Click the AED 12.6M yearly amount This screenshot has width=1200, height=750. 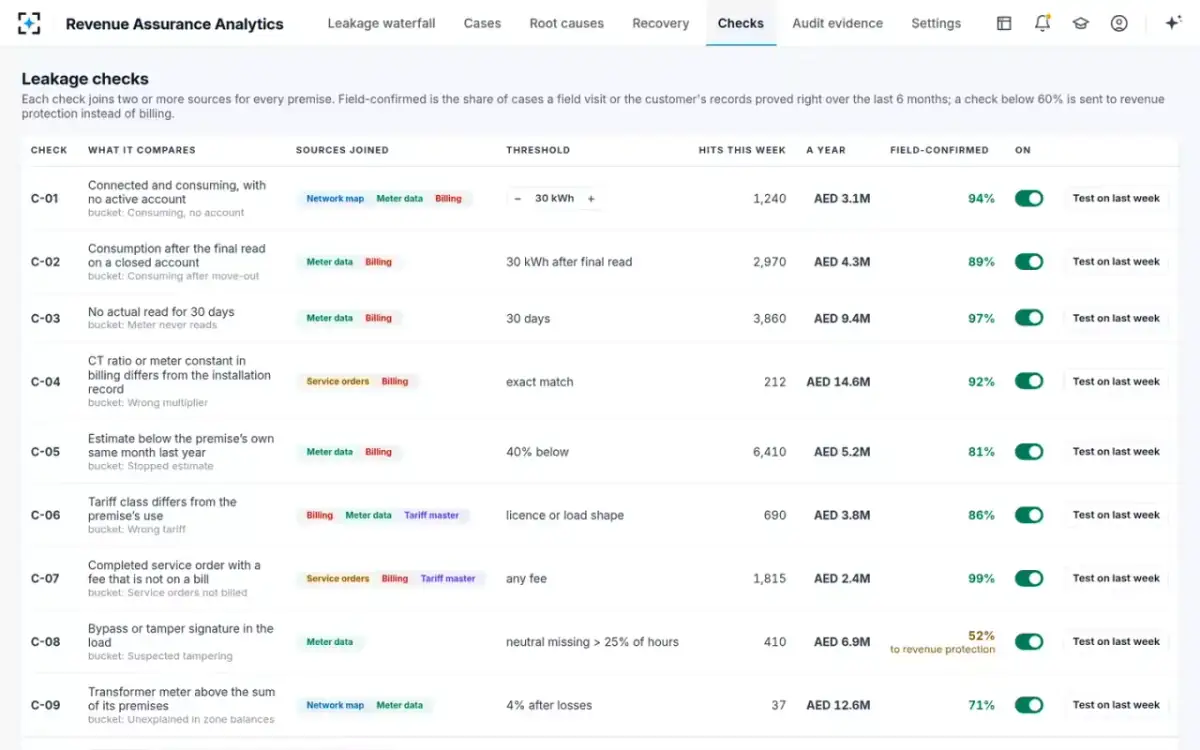click(838, 705)
